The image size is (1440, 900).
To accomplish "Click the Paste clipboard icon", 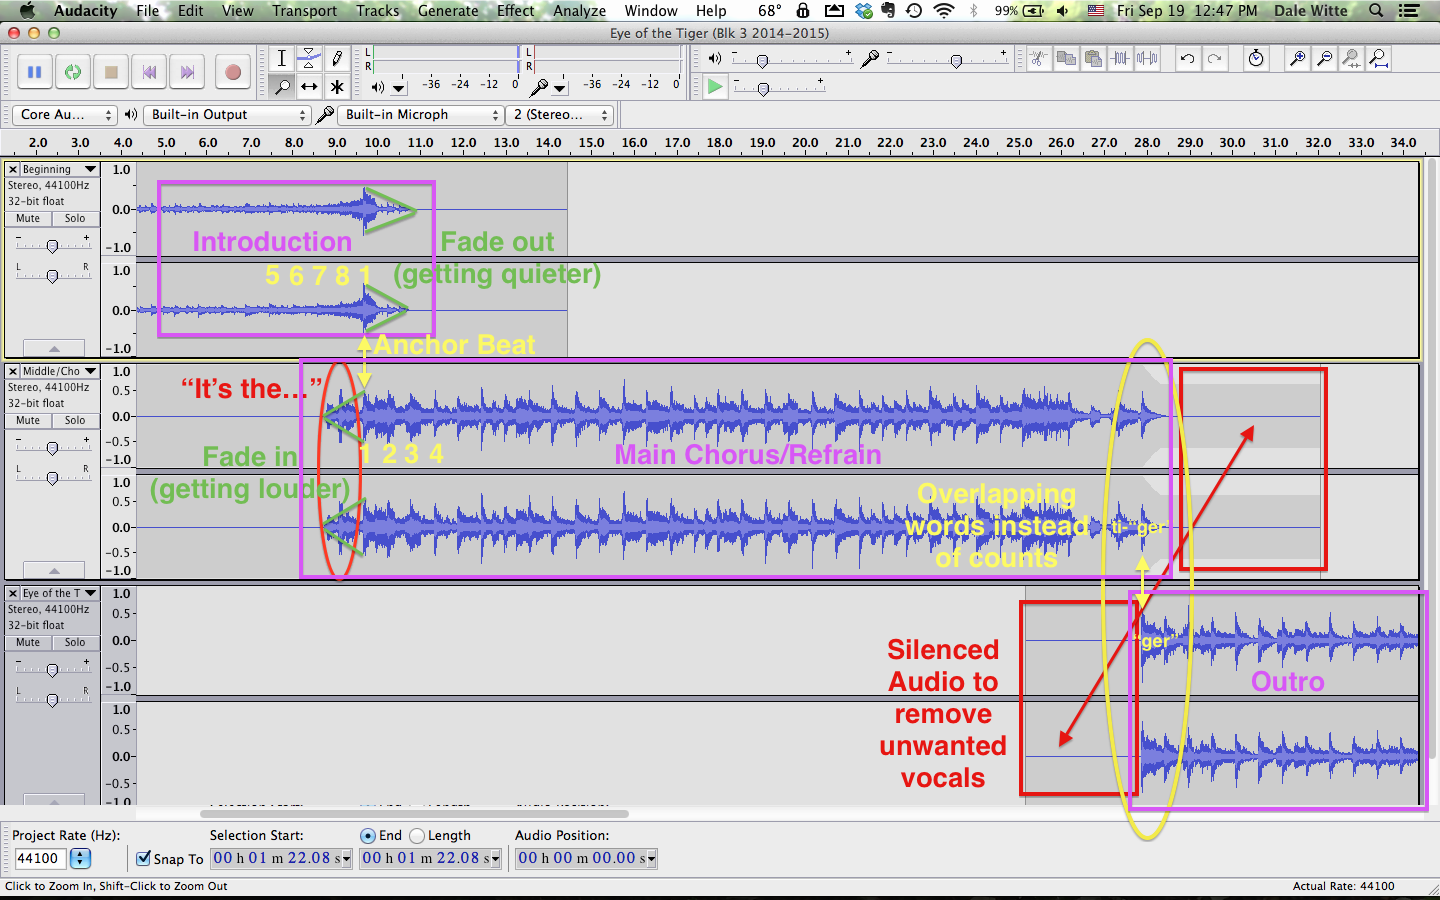I will pos(1093,58).
